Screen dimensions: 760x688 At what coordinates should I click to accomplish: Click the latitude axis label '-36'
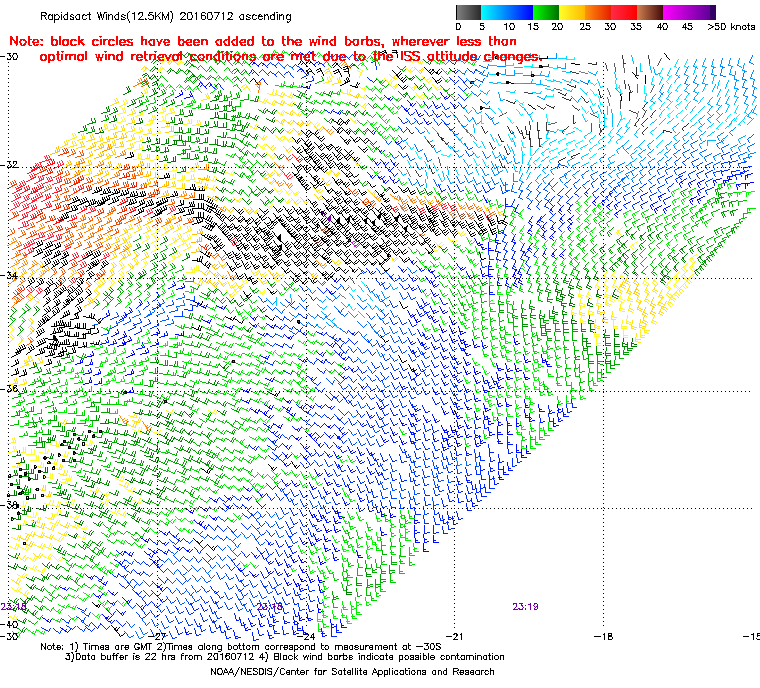pyautogui.click(x=9, y=389)
